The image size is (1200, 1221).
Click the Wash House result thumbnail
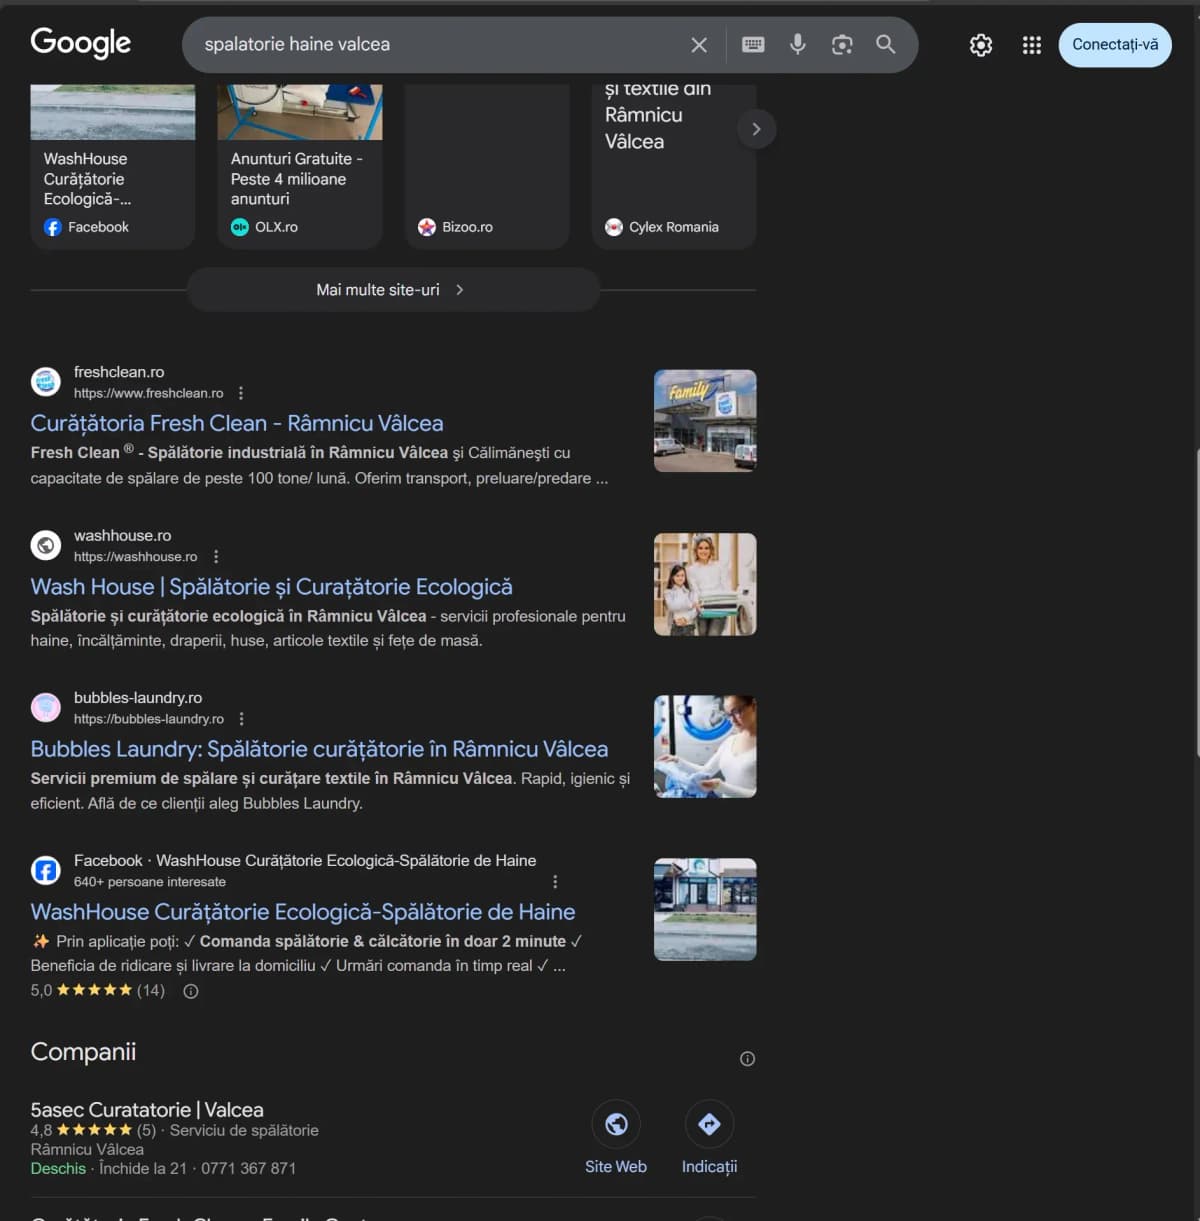click(x=705, y=585)
